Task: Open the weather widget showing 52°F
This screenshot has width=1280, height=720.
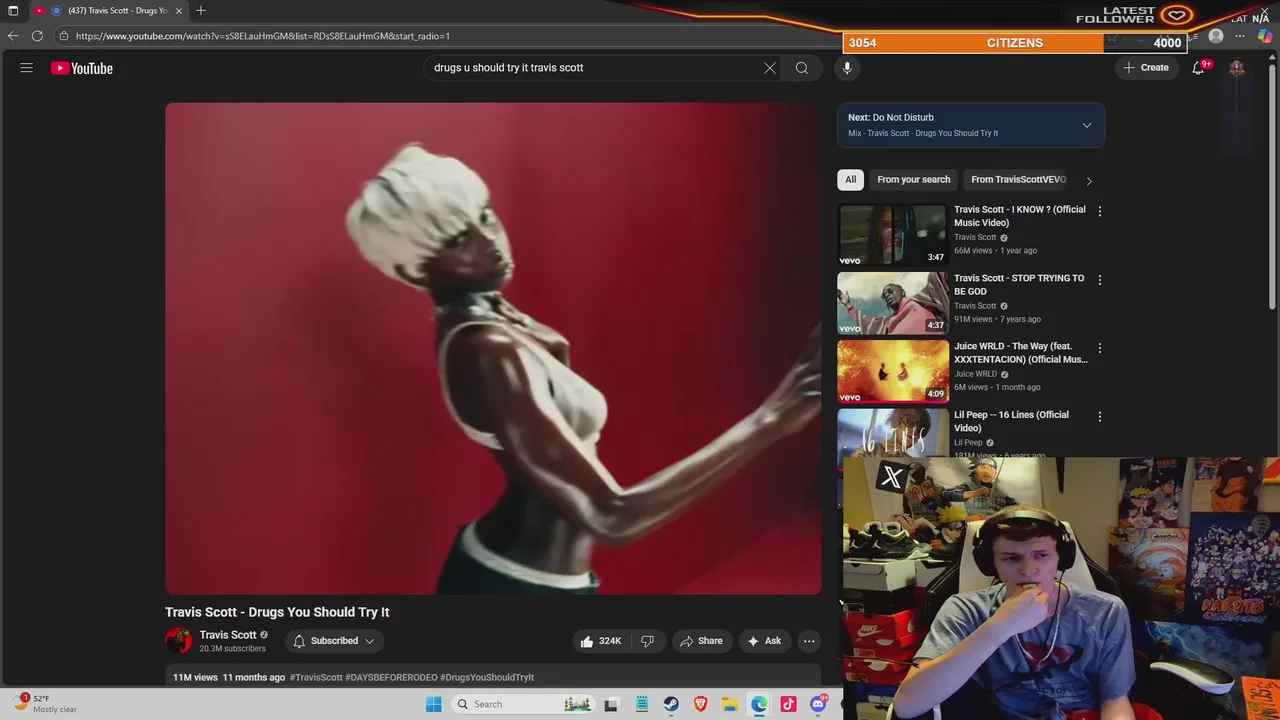Action: click(x=45, y=704)
